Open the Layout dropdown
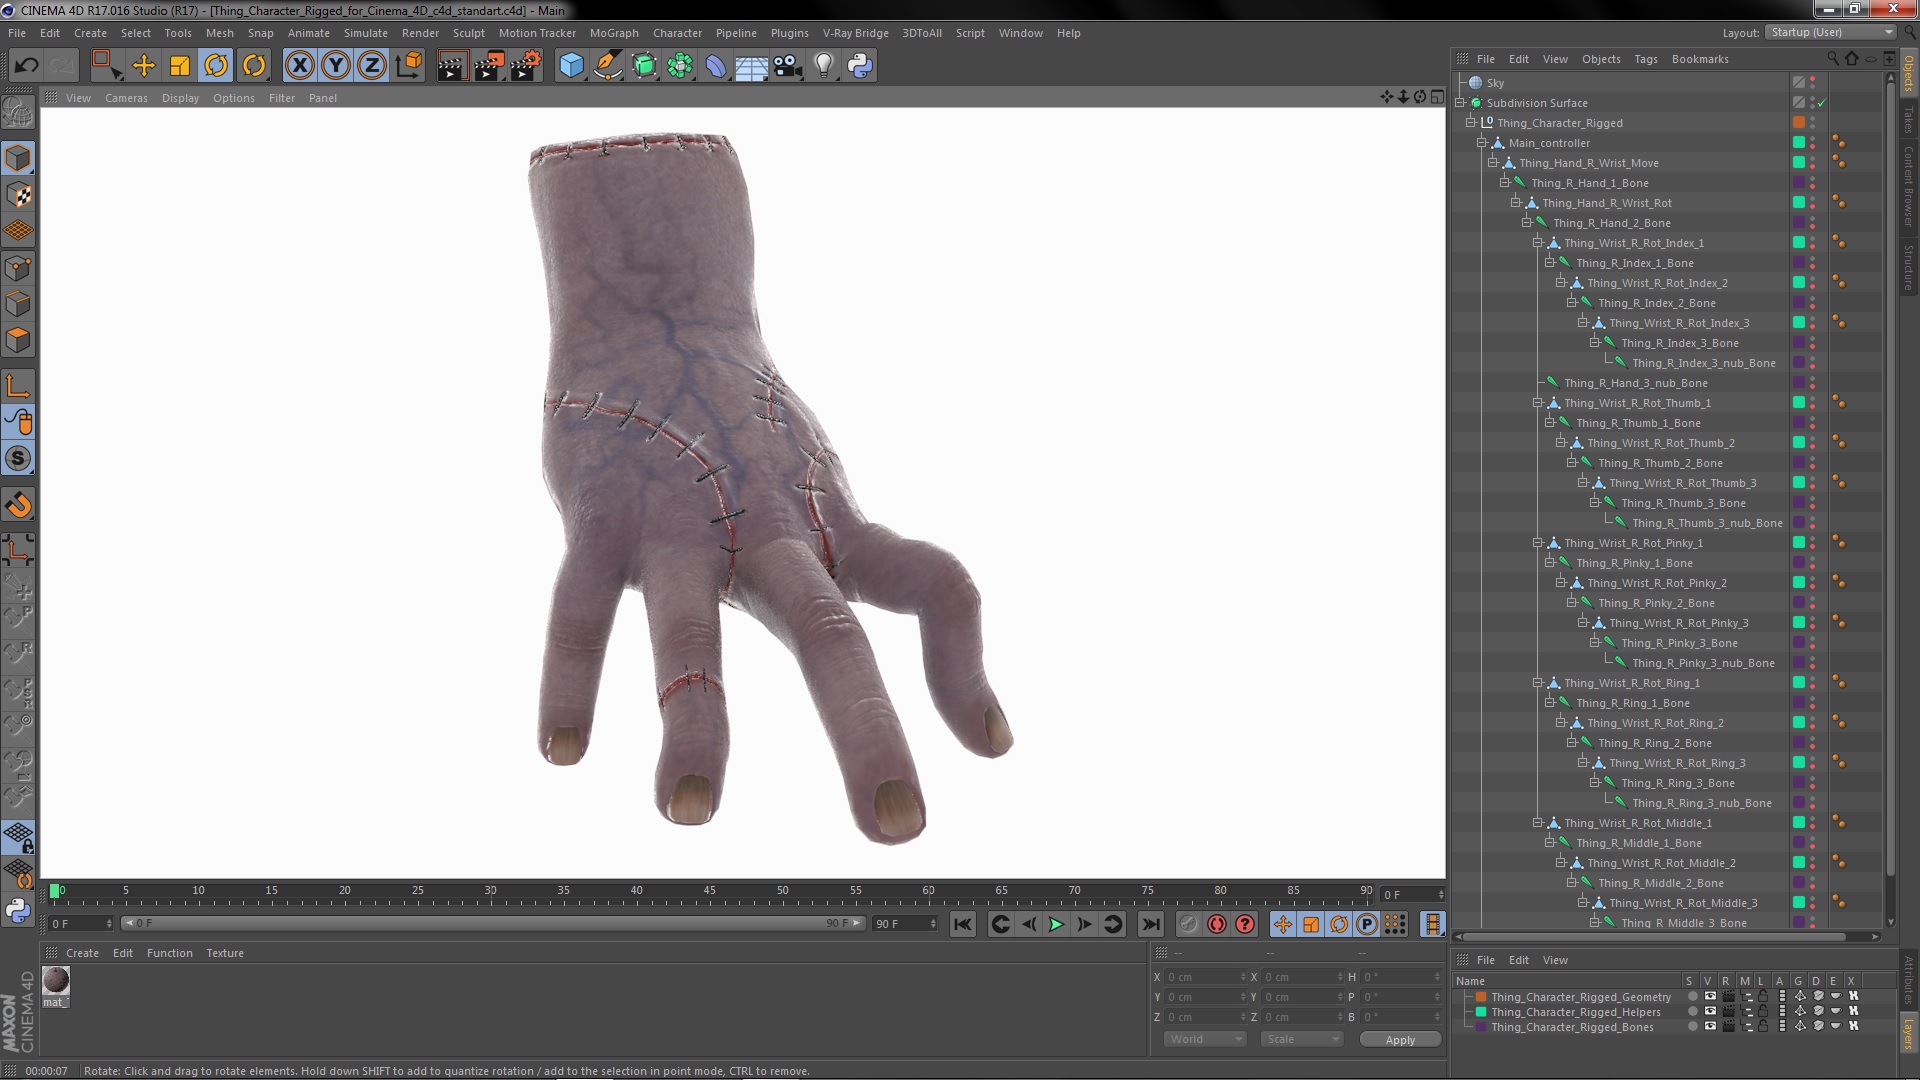The image size is (1920, 1080). tap(1830, 32)
